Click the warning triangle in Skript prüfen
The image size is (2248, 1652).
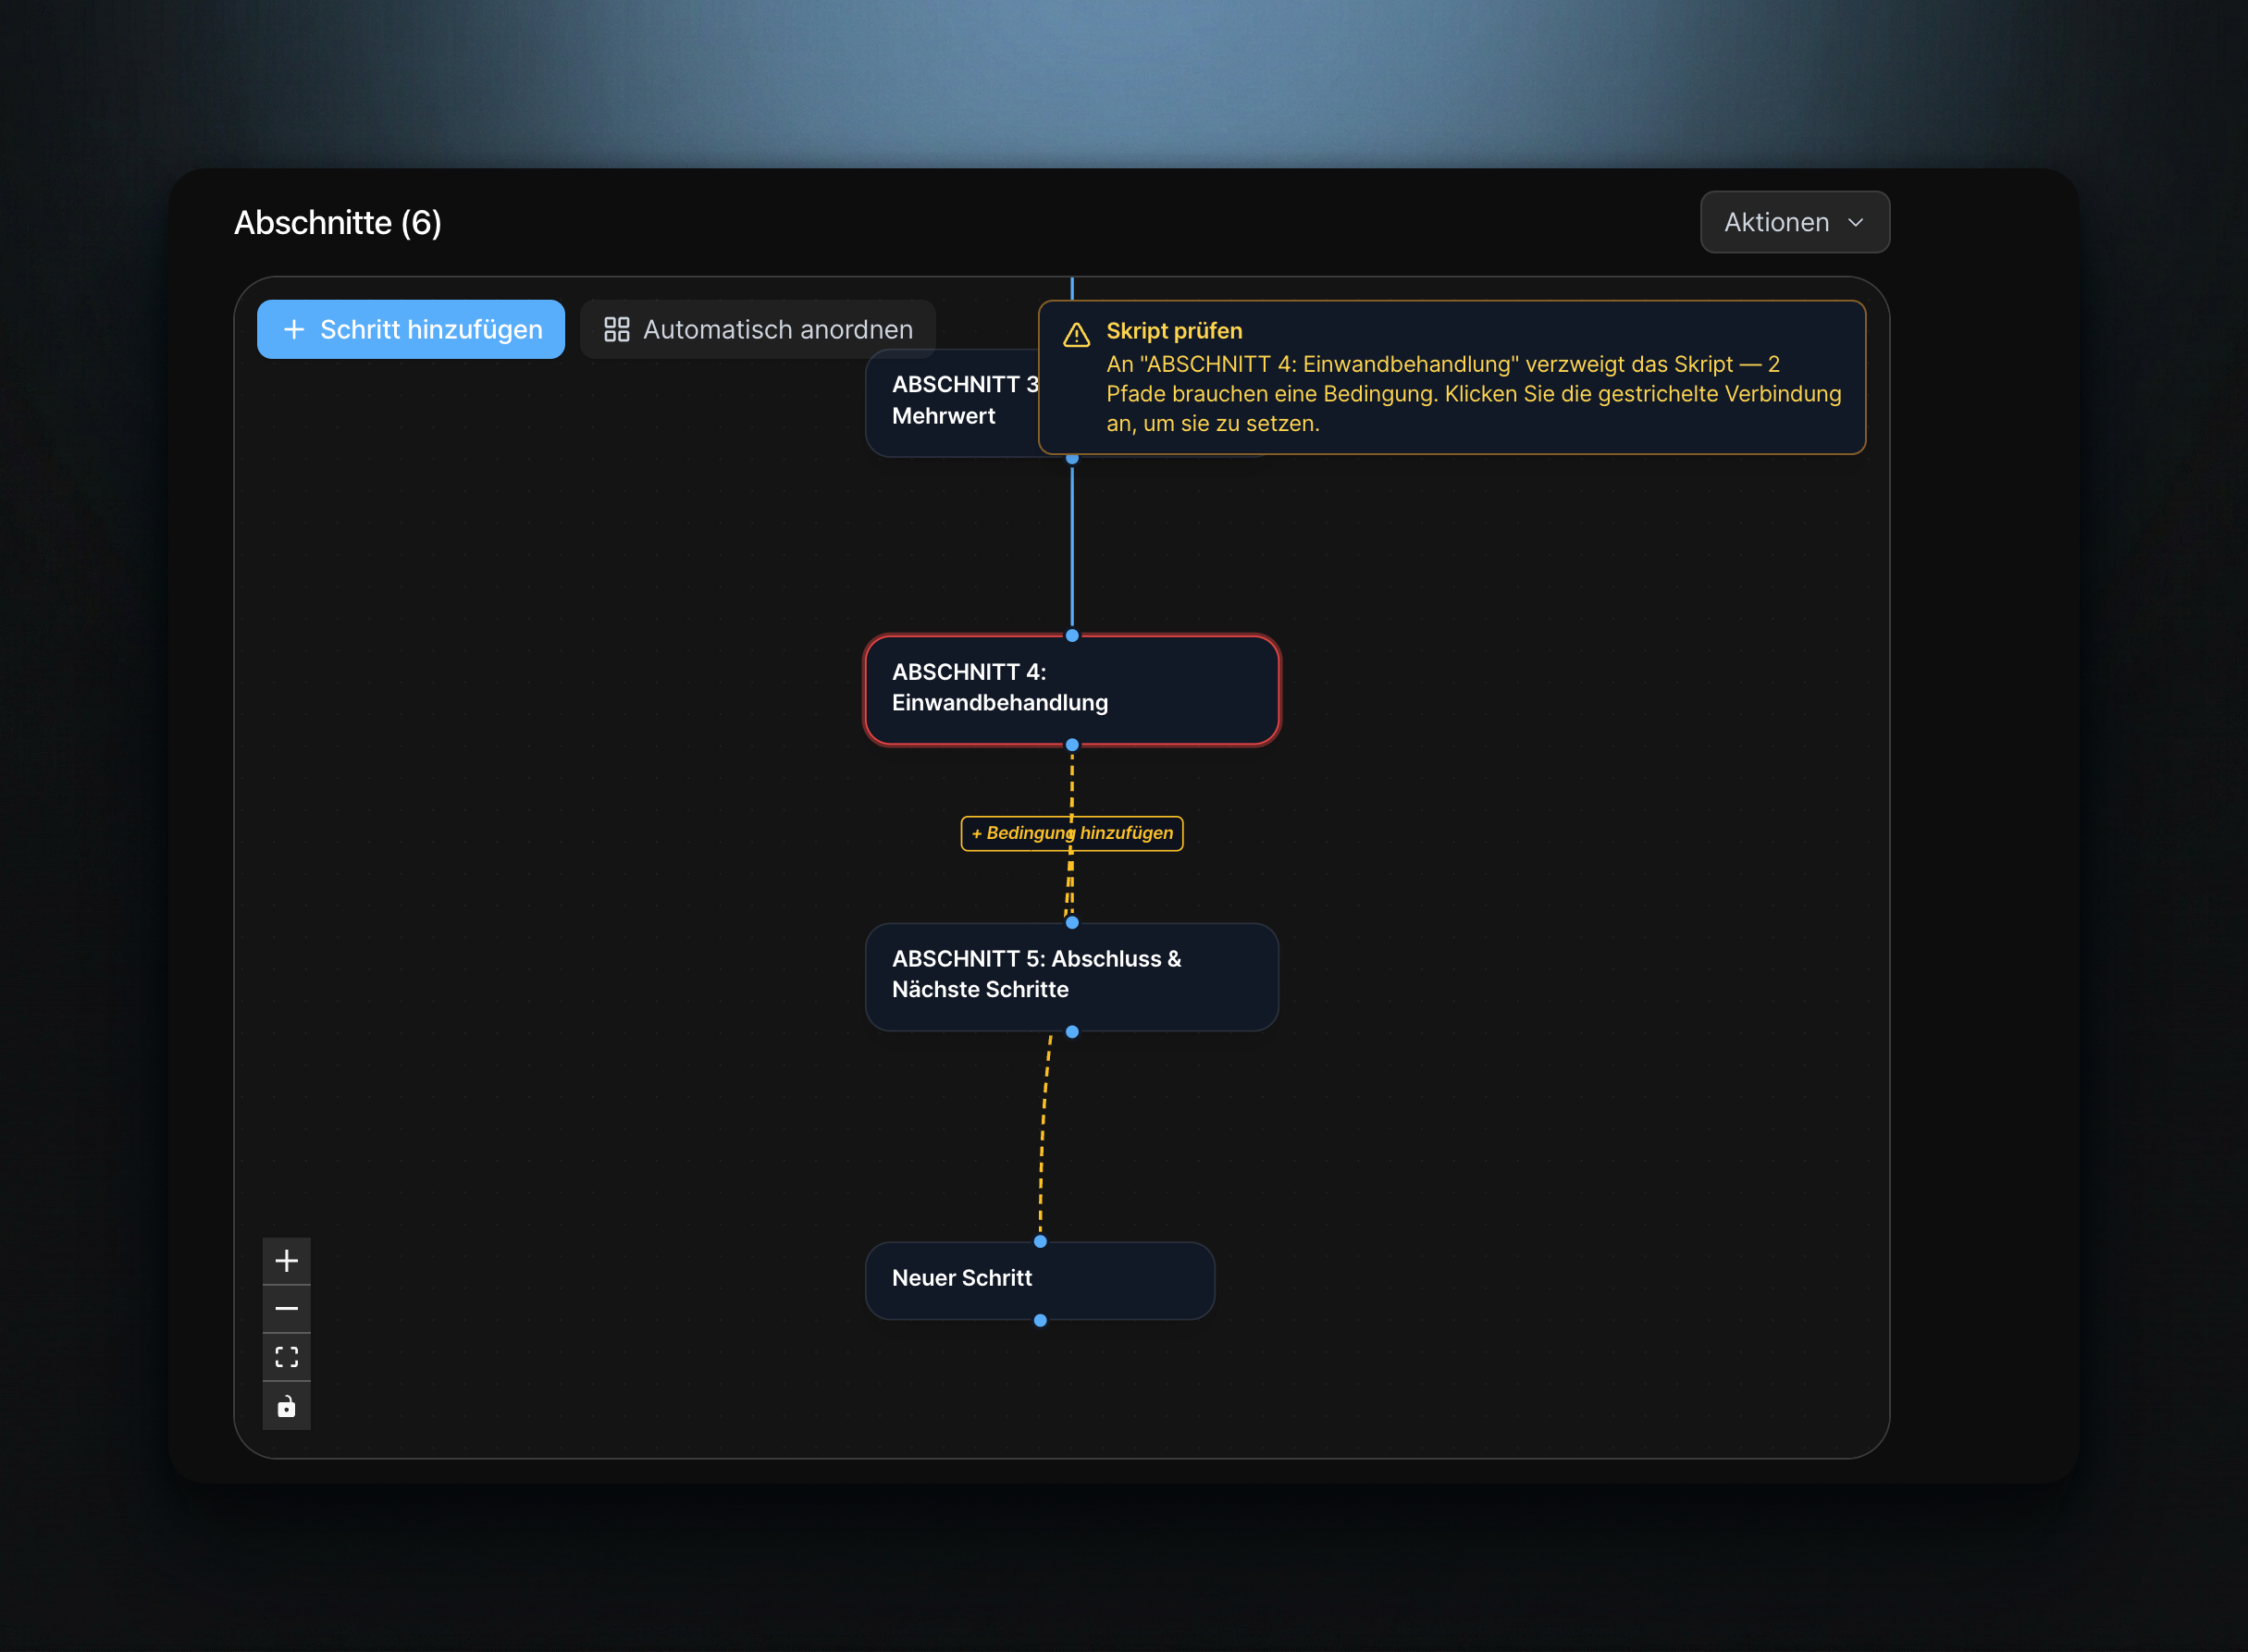pos(1076,335)
